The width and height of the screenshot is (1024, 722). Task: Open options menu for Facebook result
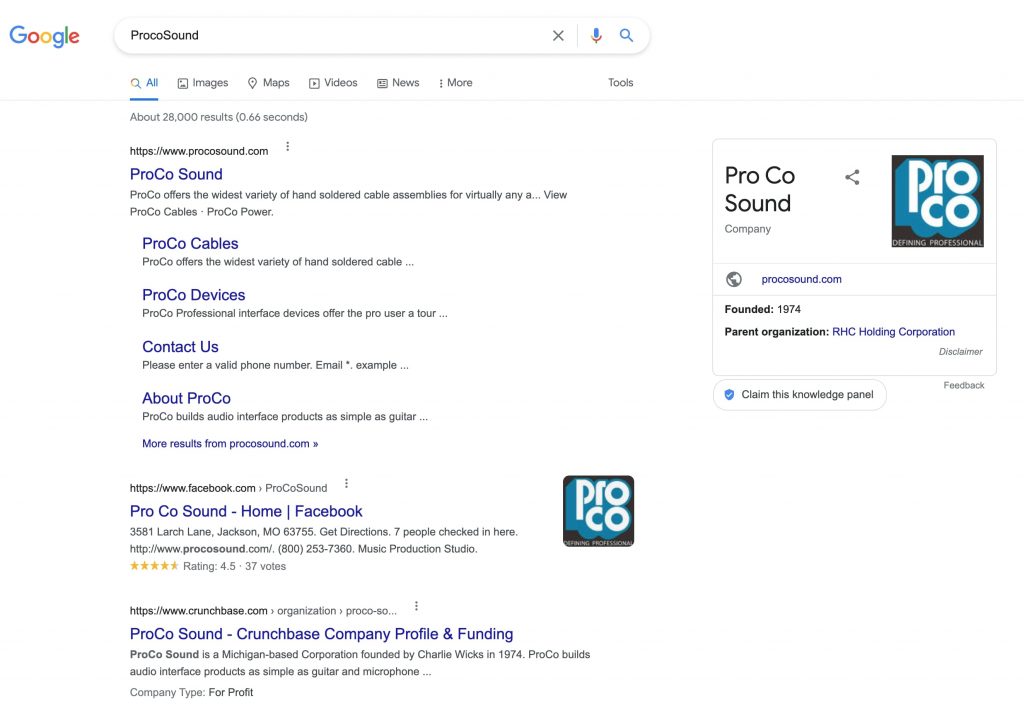click(346, 484)
